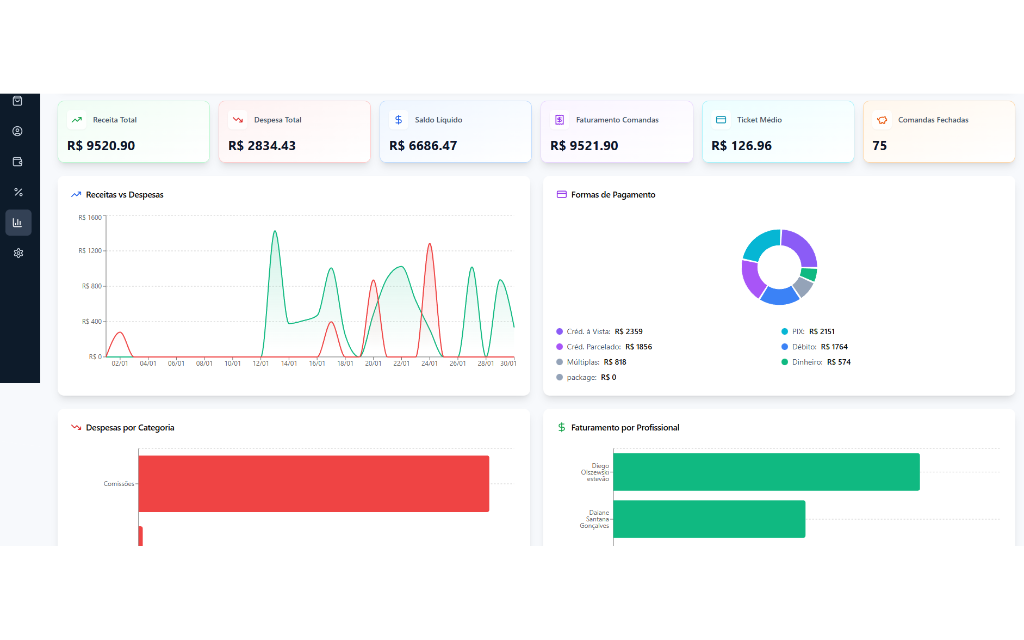1024x640 pixels.
Task: Click the Comissões axis label
Action: point(118,484)
